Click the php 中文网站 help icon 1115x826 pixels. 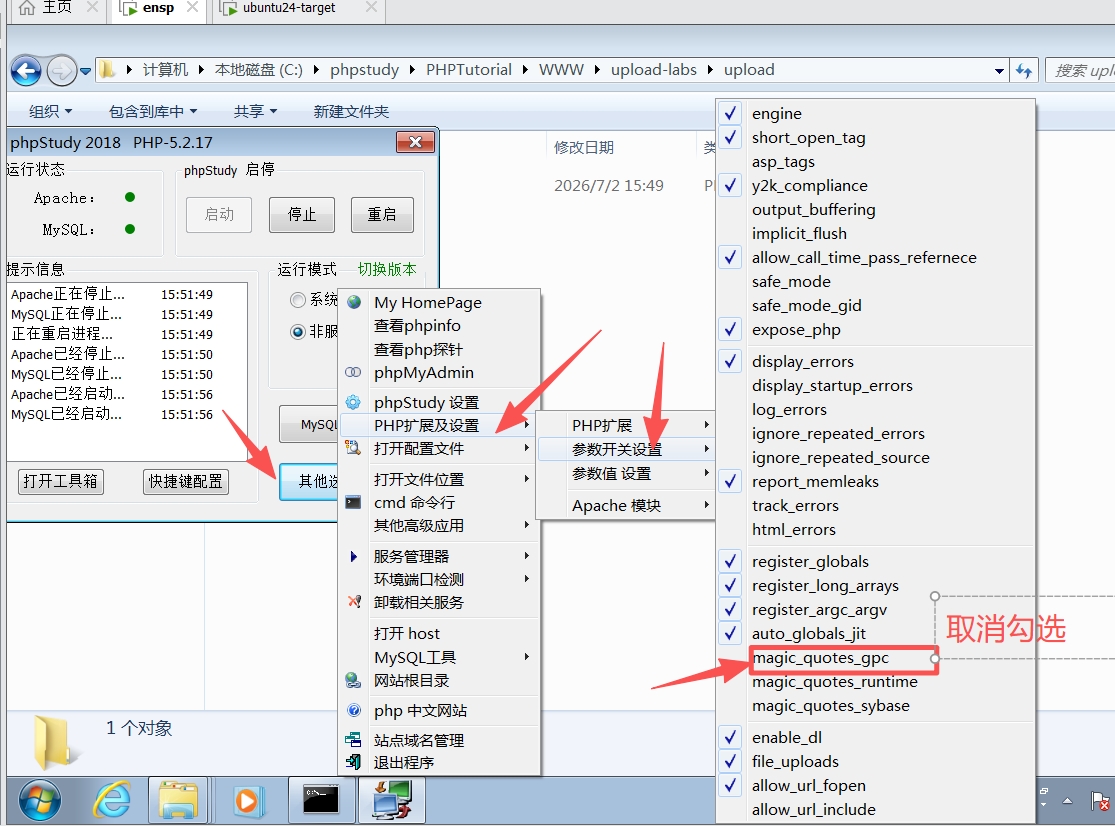[x=353, y=710]
